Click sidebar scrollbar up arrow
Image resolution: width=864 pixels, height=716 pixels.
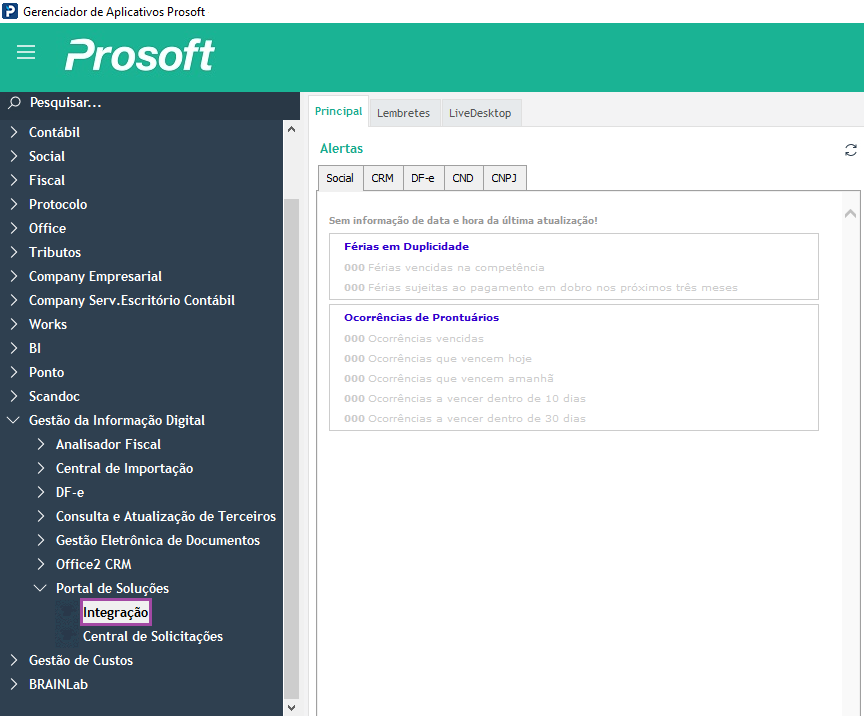[x=291, y=130]
